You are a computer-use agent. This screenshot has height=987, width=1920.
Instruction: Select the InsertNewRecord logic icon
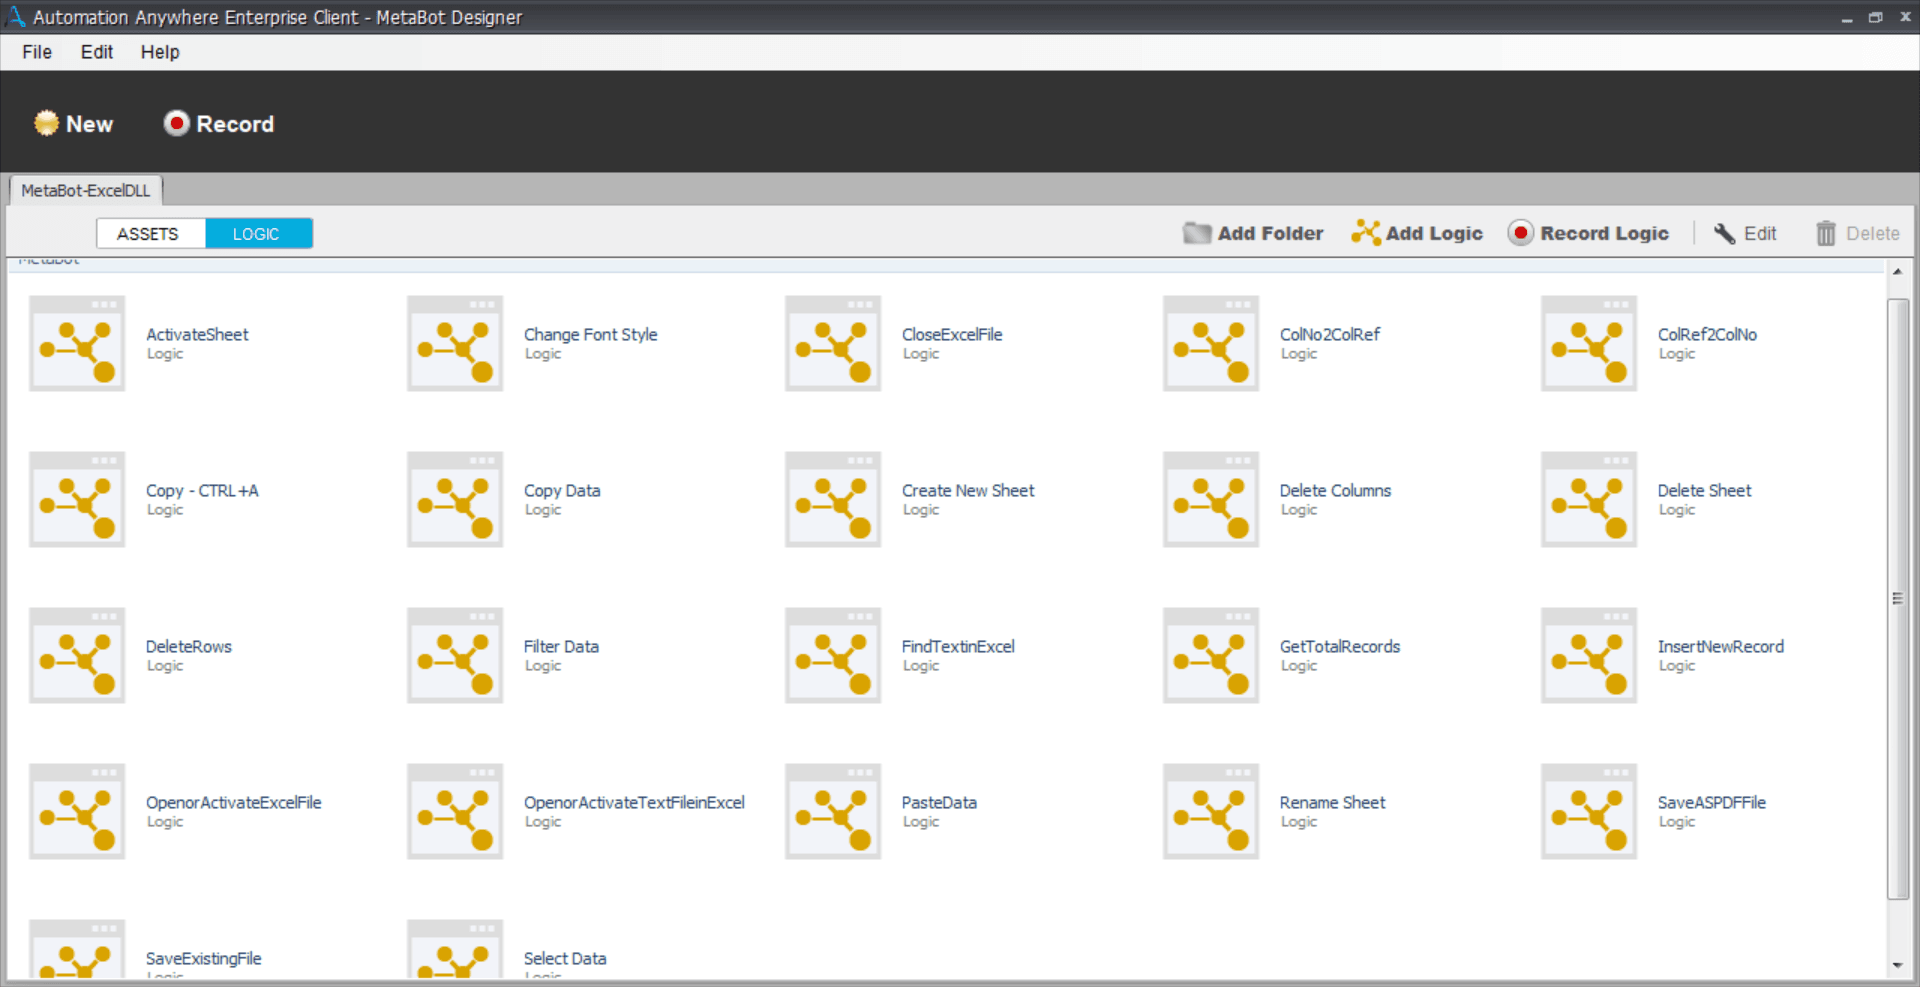tap(1589, 655)
